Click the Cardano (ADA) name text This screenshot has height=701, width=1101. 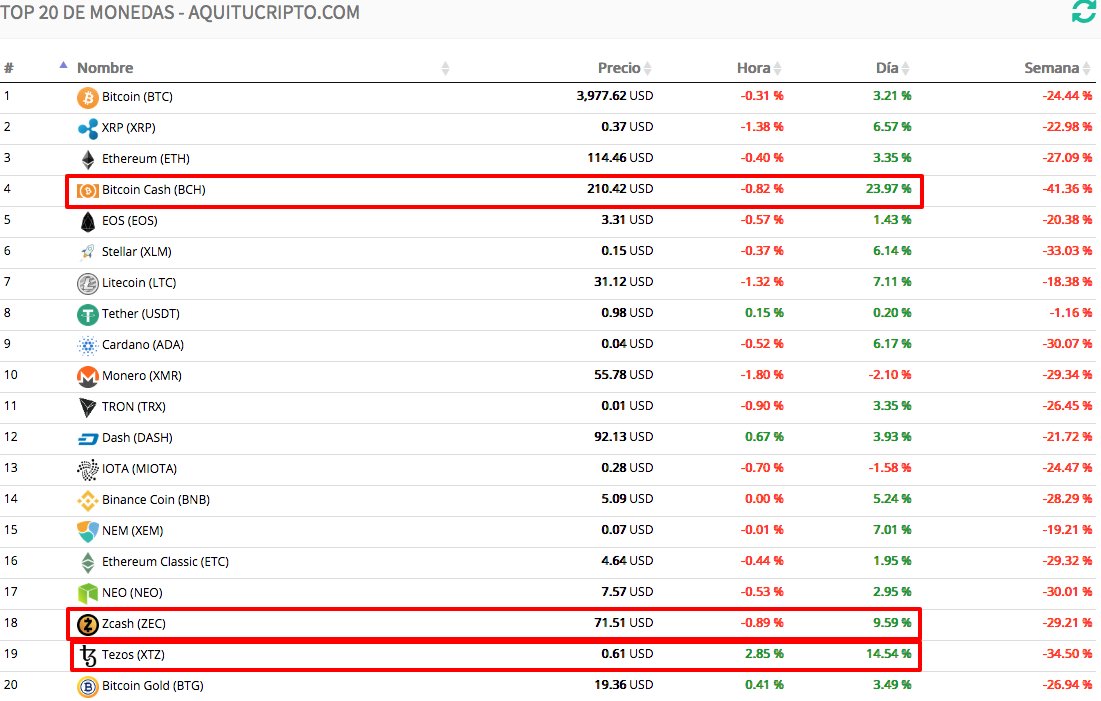tap(143, 345)
